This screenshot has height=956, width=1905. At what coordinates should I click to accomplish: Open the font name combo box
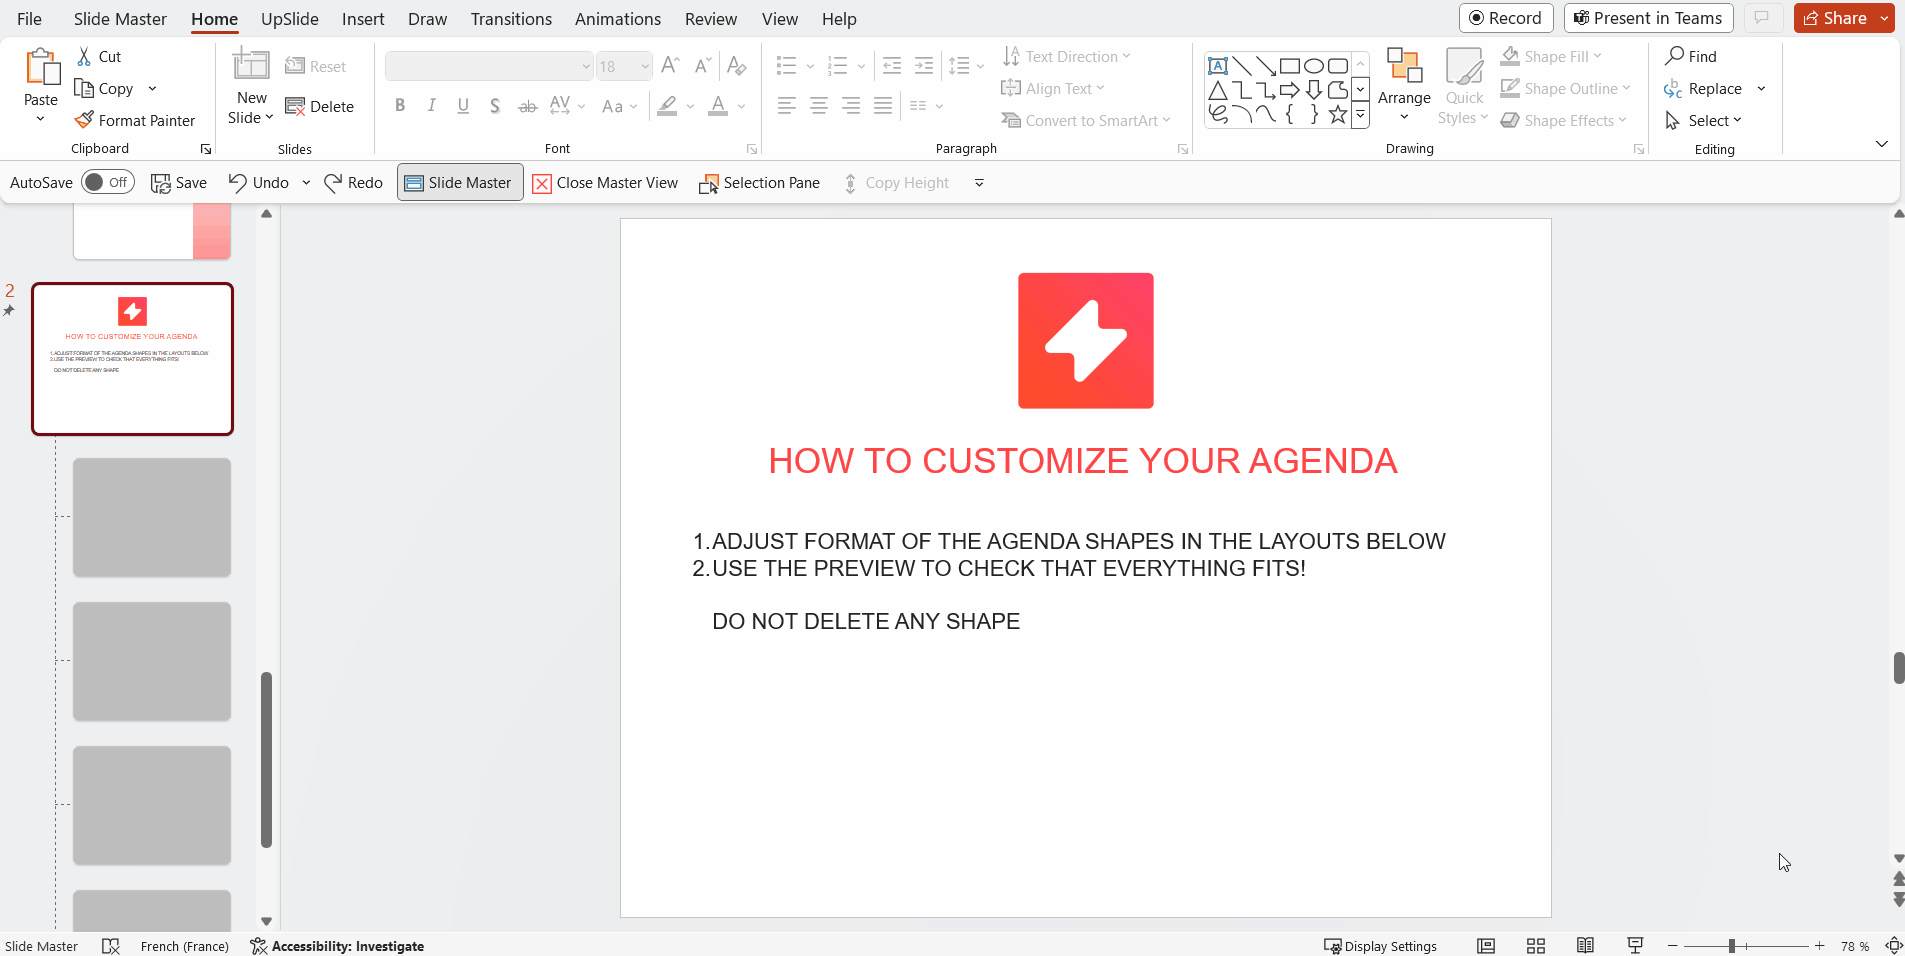click(489, 66)
